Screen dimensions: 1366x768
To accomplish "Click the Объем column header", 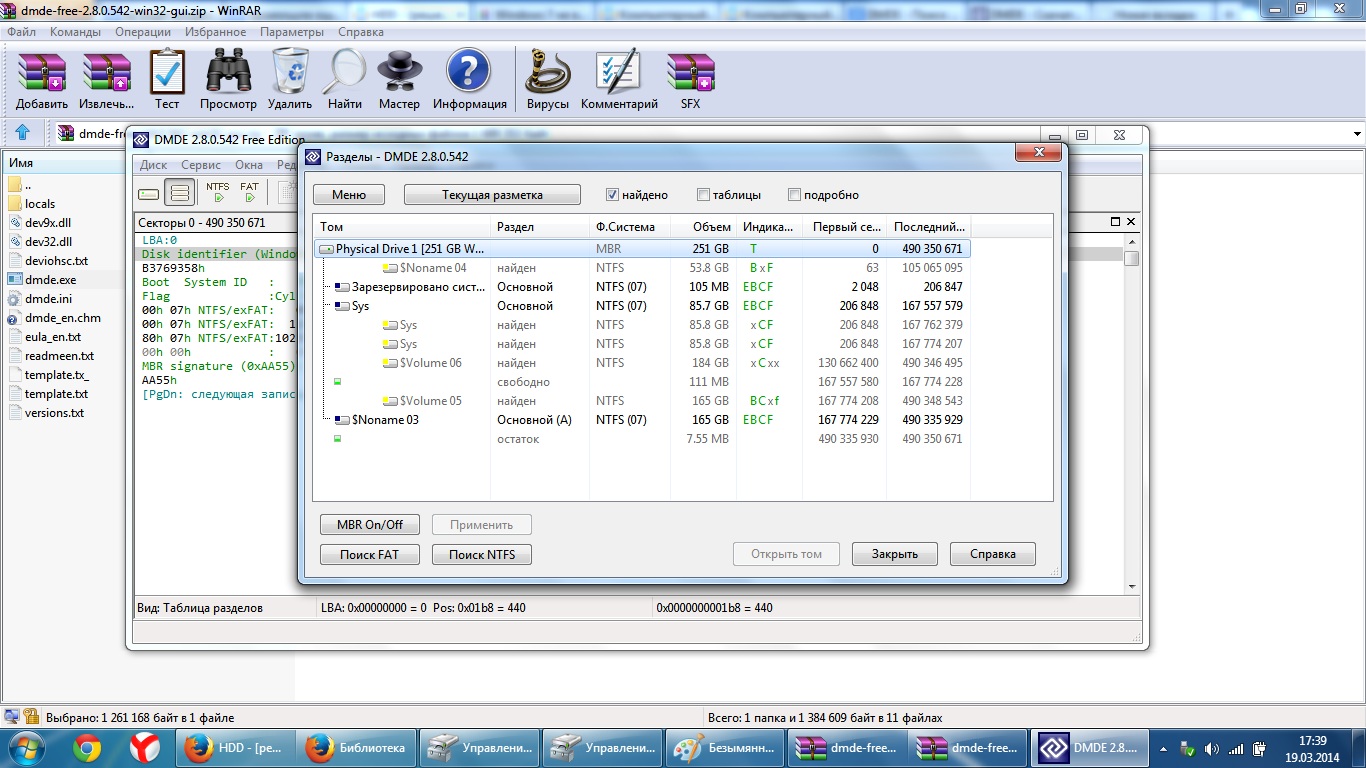I will (x=703, y=227).
